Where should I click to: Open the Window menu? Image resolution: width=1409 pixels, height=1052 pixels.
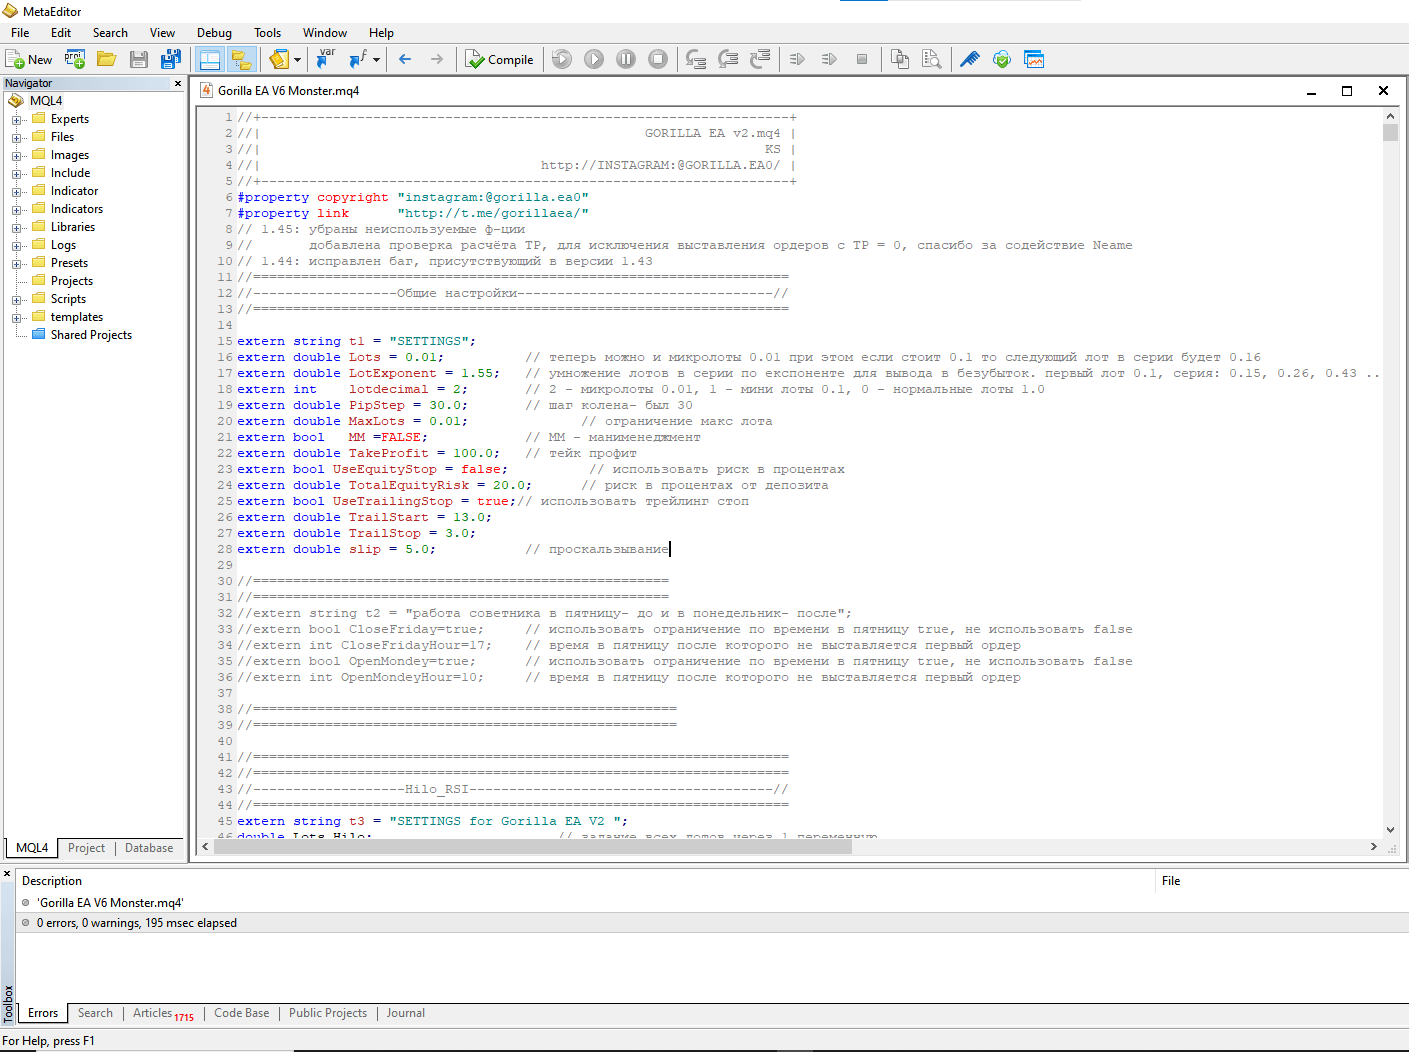point(325,33)
